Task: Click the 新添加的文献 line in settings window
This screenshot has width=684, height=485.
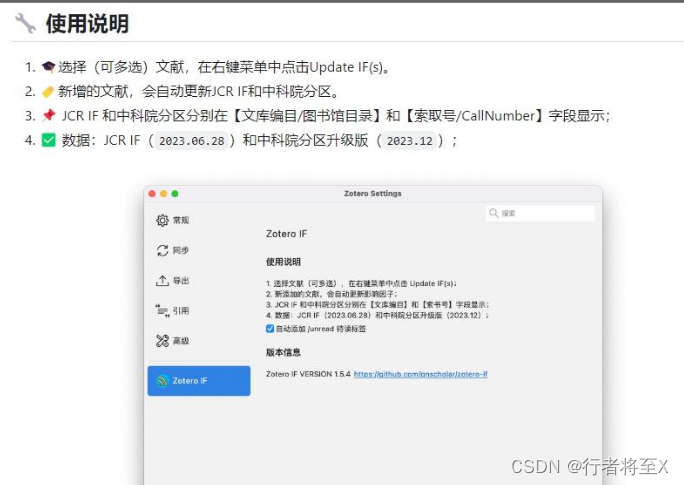Action: [x=332, y=294]
